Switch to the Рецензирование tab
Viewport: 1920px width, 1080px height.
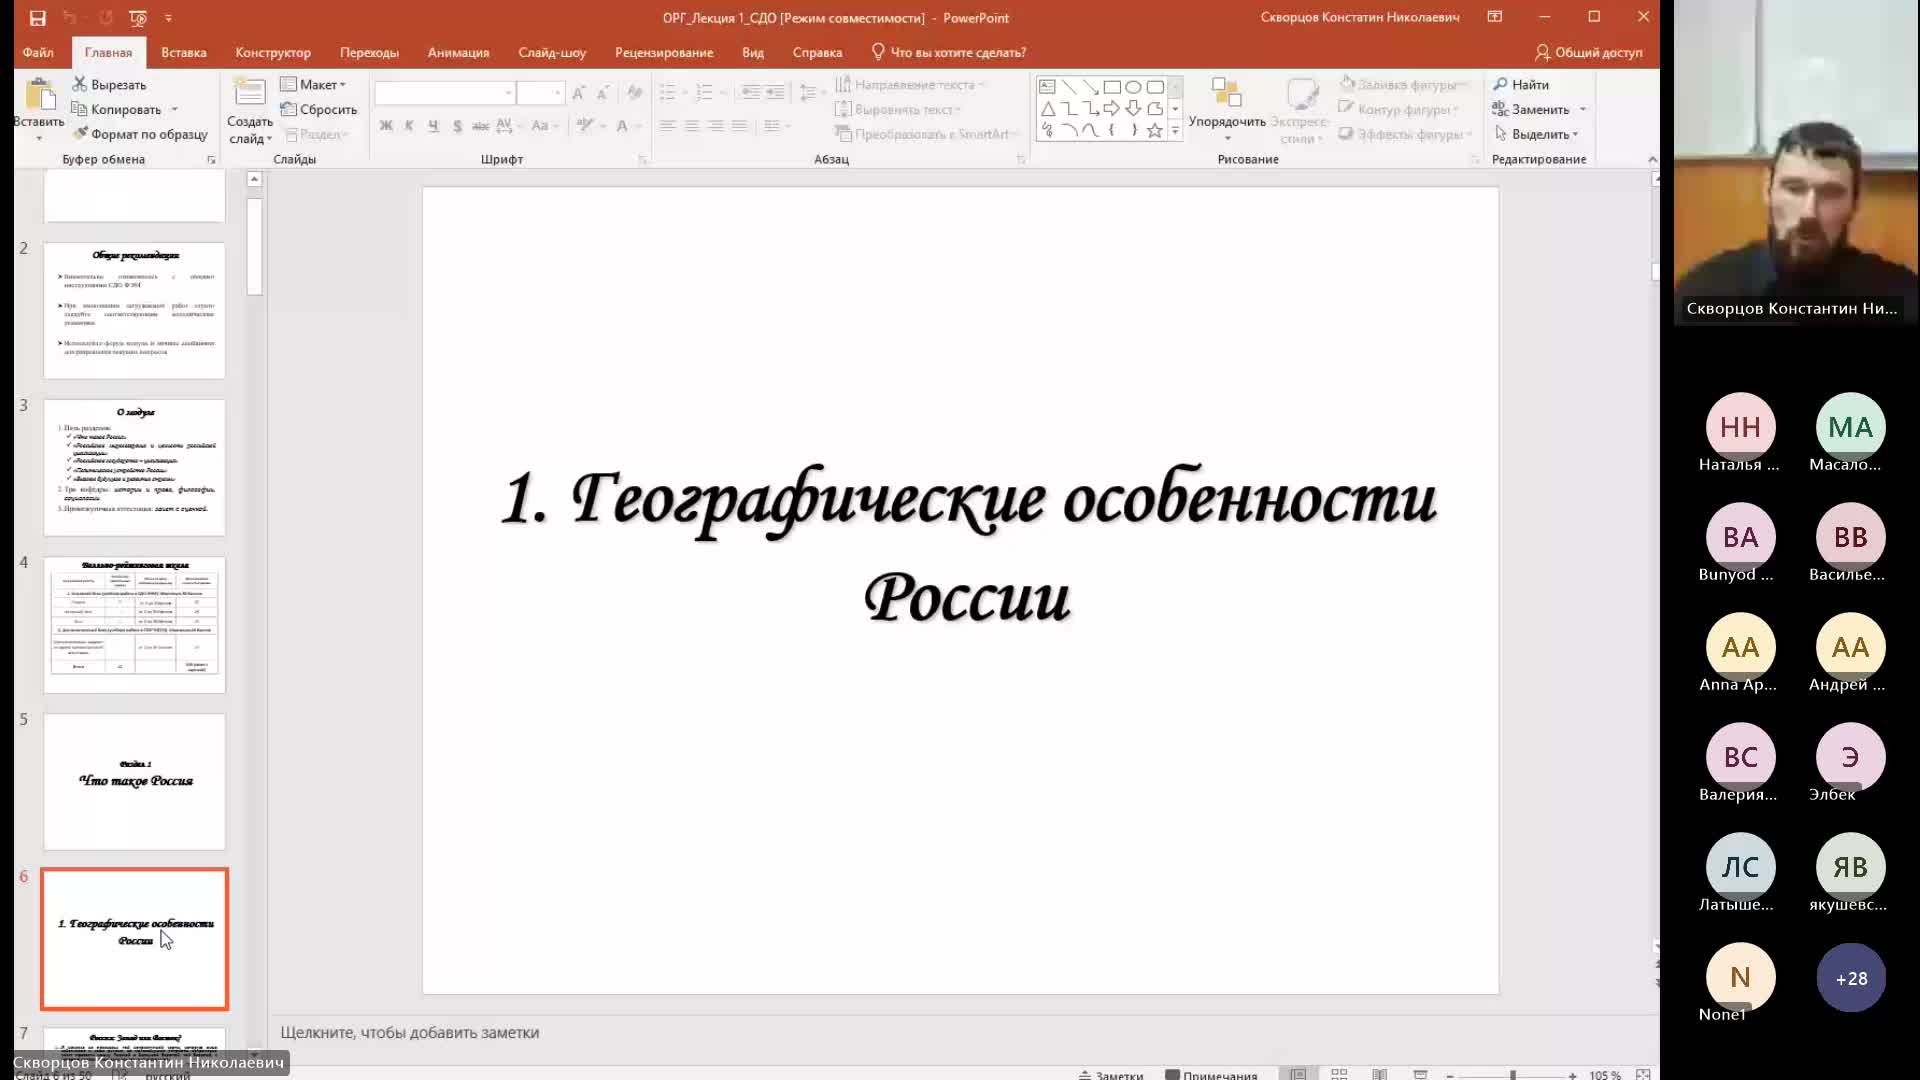(x=664, y=53)
